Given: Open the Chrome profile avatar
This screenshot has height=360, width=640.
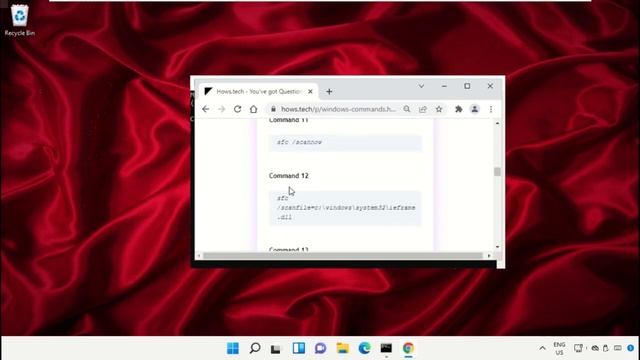Looking at the screenshot, I should click(x=475, y=109).
